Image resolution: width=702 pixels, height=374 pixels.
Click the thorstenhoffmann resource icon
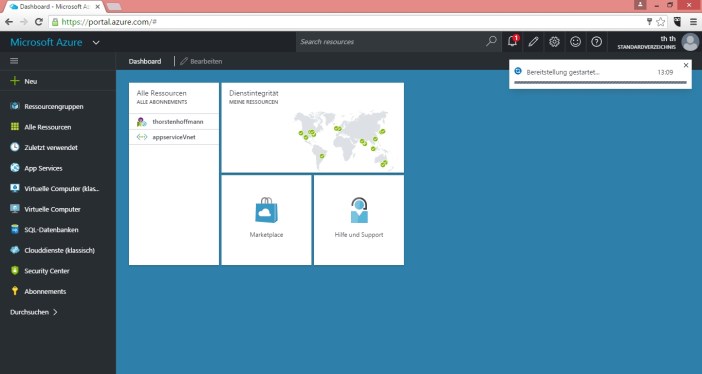tap(141, 121)
